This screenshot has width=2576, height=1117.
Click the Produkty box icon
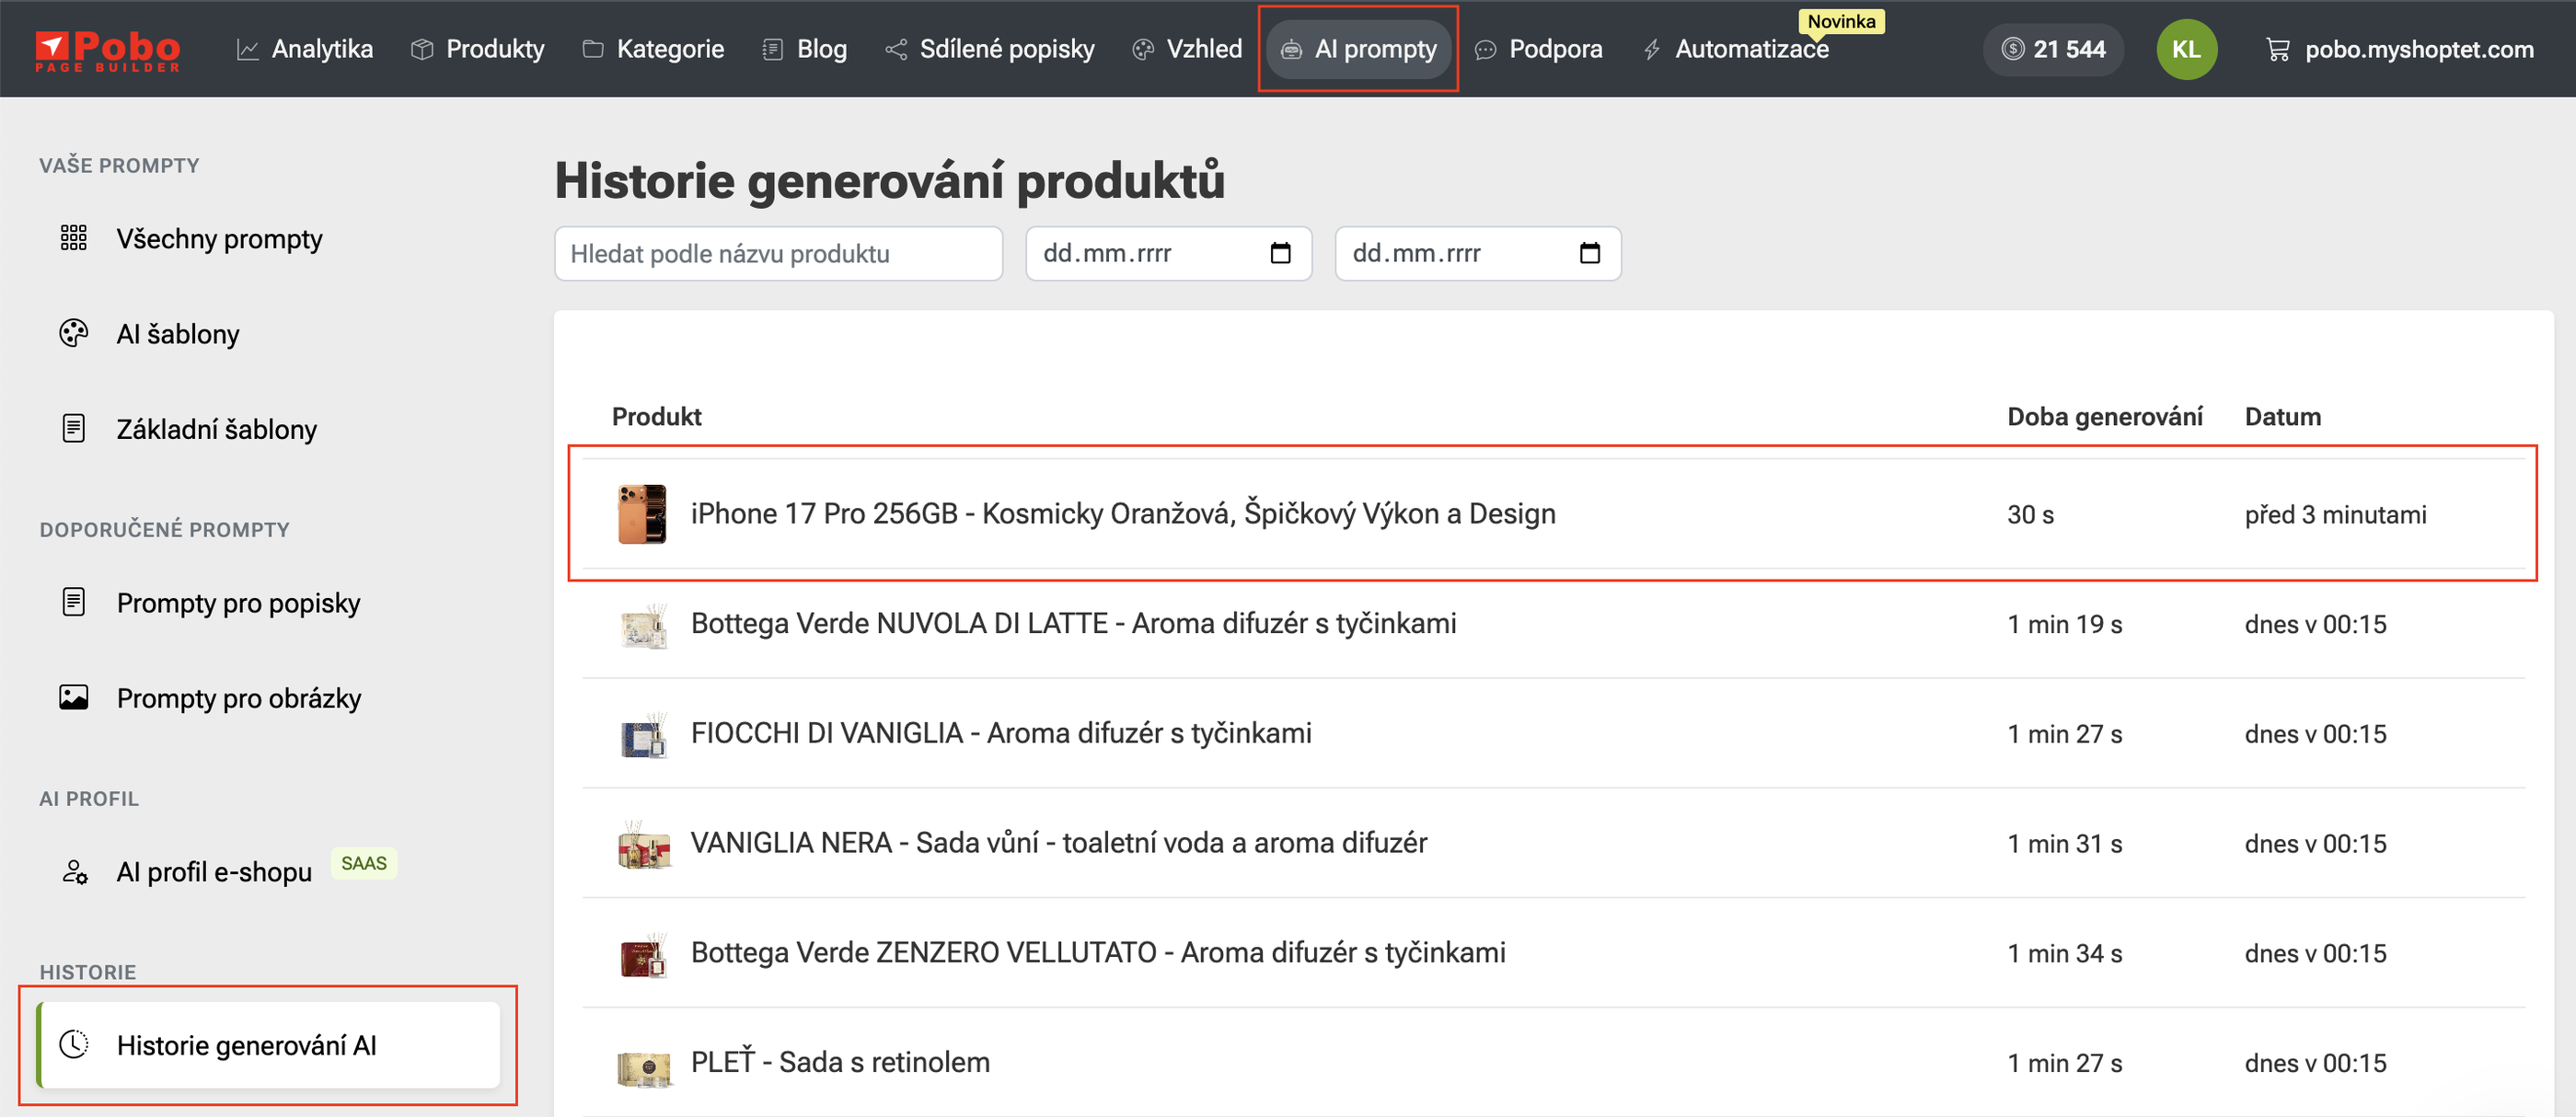click(422, 49)
